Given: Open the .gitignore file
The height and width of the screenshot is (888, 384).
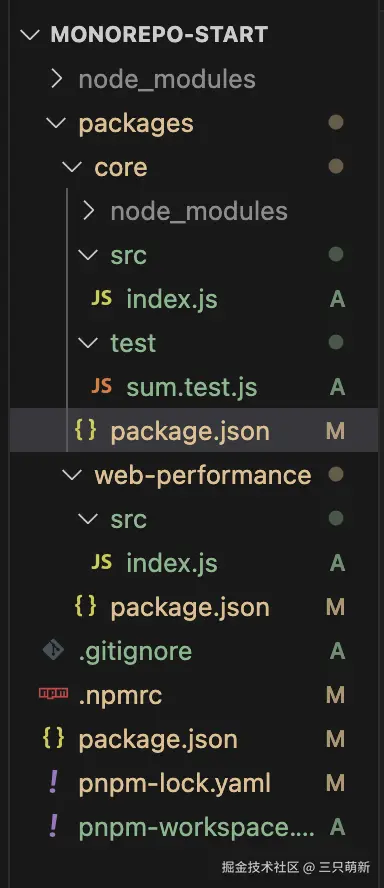Looking at the screenshot, I should tap(135, 652).
